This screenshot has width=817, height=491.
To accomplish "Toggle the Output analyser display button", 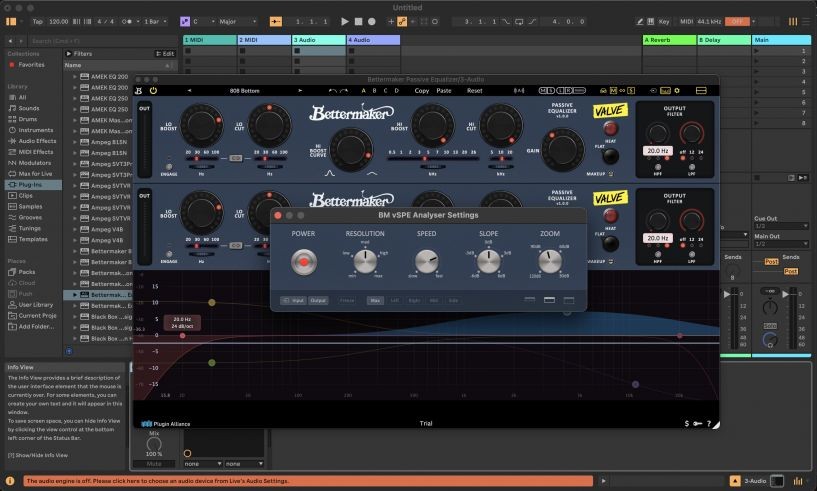I will 318,300.
